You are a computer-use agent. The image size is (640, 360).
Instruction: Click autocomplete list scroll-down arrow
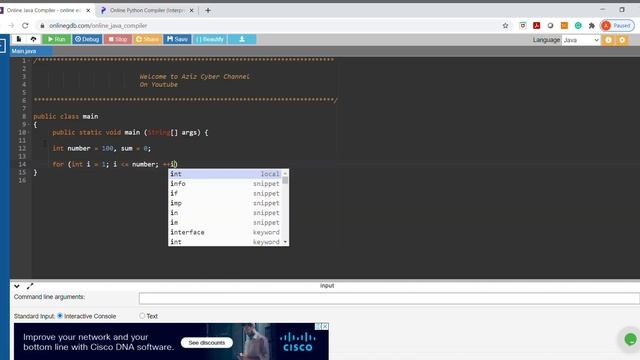tap(285, 242)
